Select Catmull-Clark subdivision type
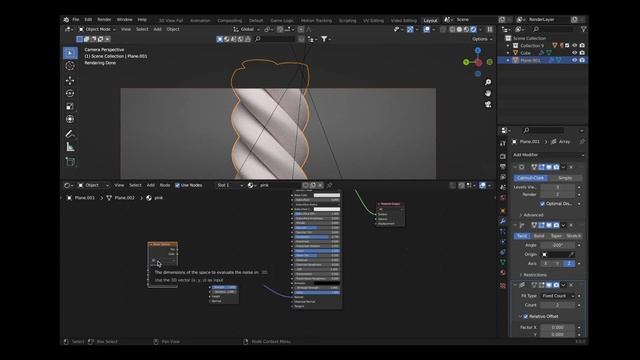Image resolution: width=640 pixels, height=360 pixels. point(531,178)
